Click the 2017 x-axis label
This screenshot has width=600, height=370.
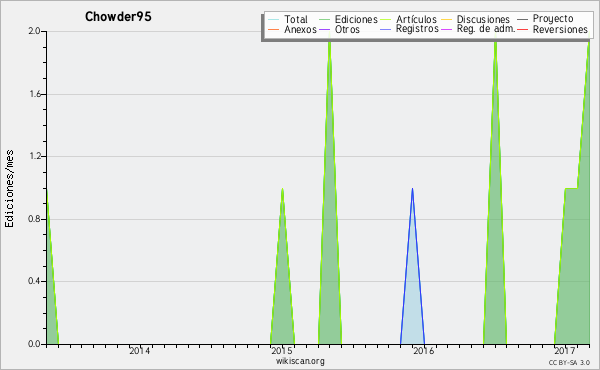point(565,351)
